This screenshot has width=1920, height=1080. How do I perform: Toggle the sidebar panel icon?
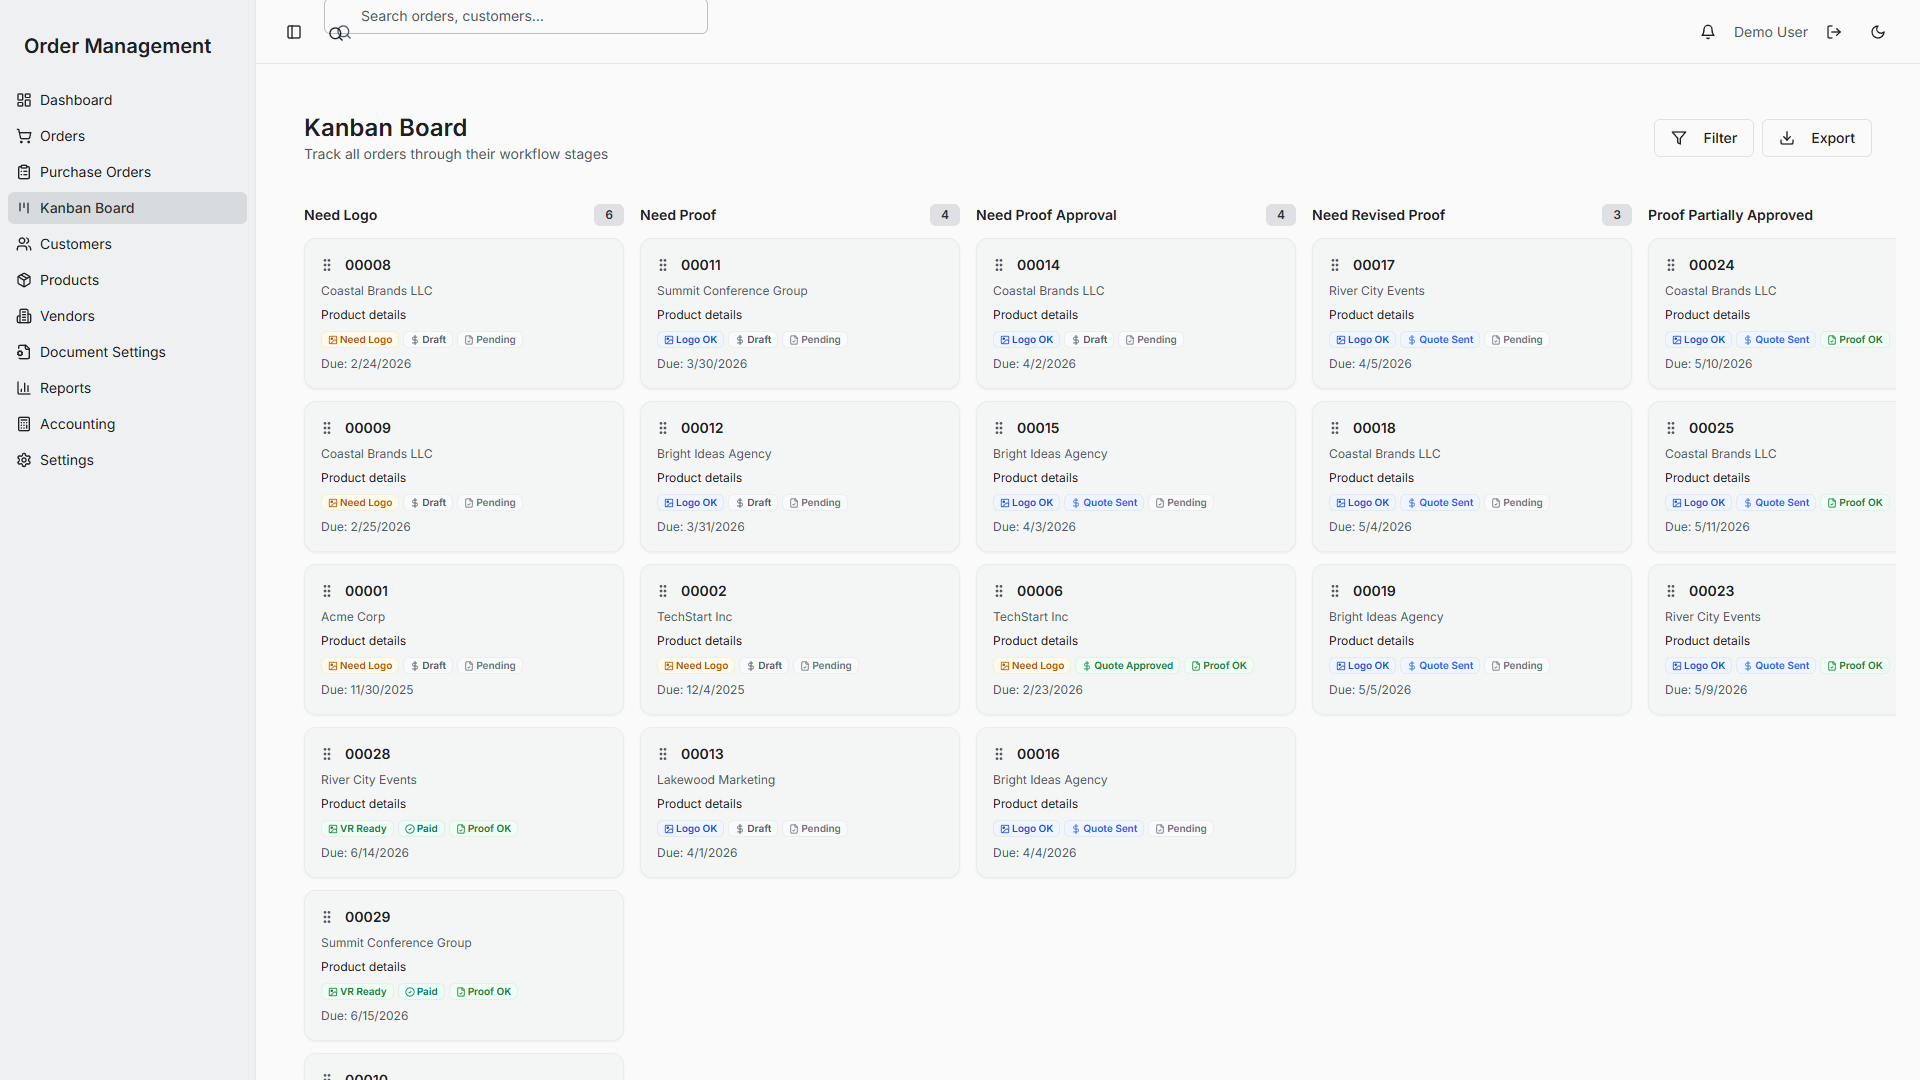[294, 32]
